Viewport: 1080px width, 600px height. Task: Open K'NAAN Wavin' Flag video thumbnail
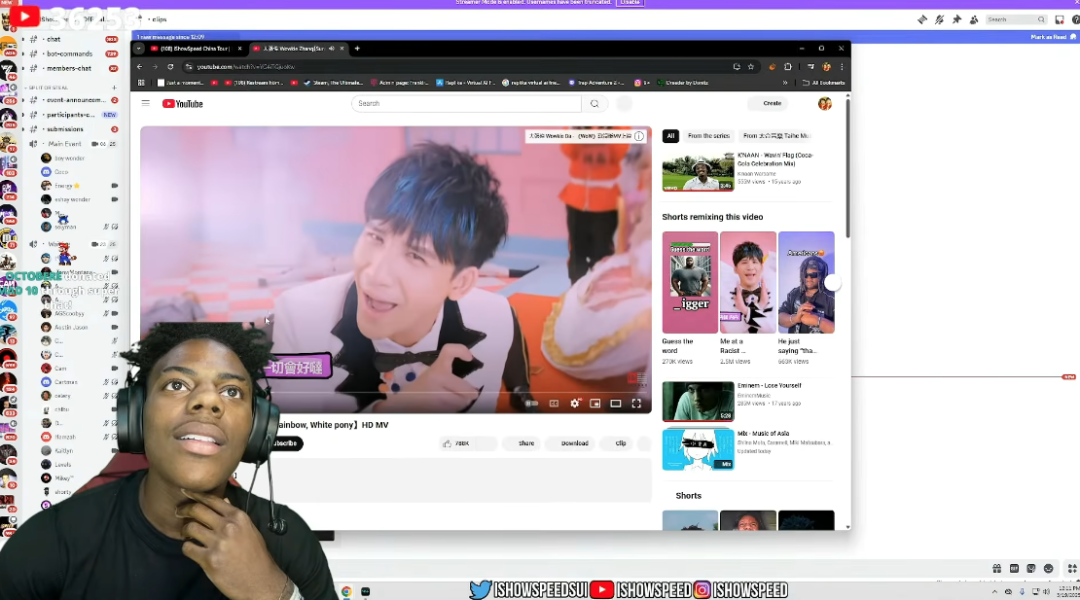pyautogui.click(x=698, y=171)
